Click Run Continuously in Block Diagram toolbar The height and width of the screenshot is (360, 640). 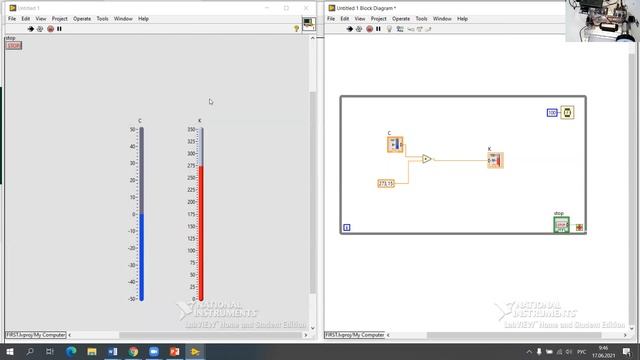pyautogui.click(x=359, y=29)
